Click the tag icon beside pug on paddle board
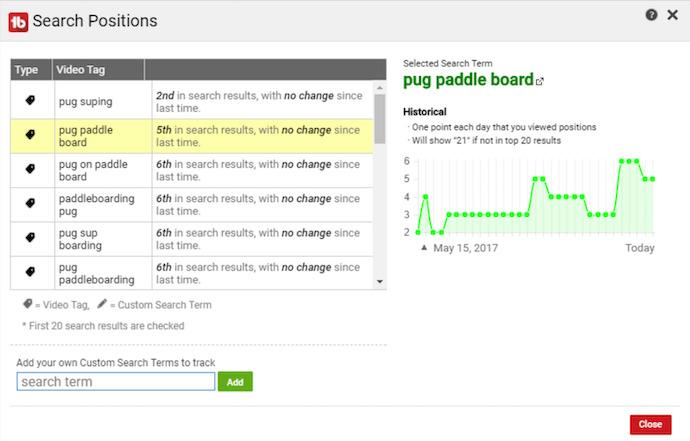This screenshot has height=441, width=690. 30,170
